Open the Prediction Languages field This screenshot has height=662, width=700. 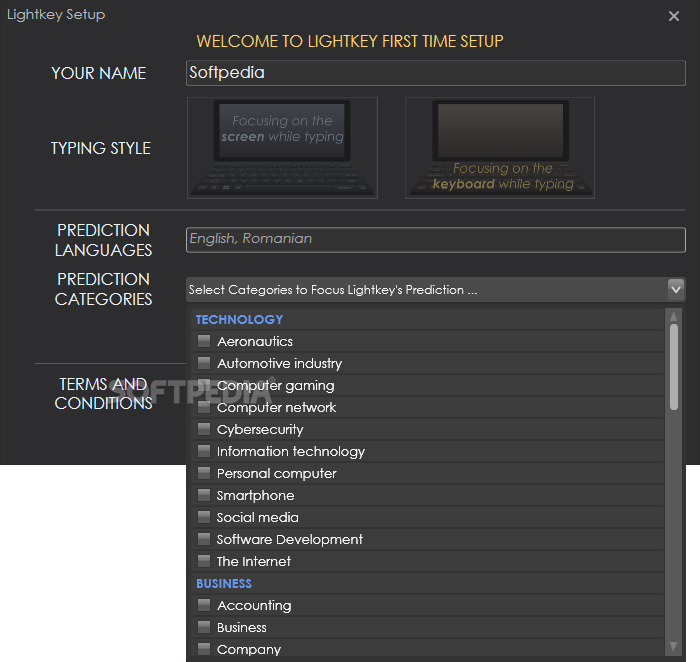pos(436,240)
